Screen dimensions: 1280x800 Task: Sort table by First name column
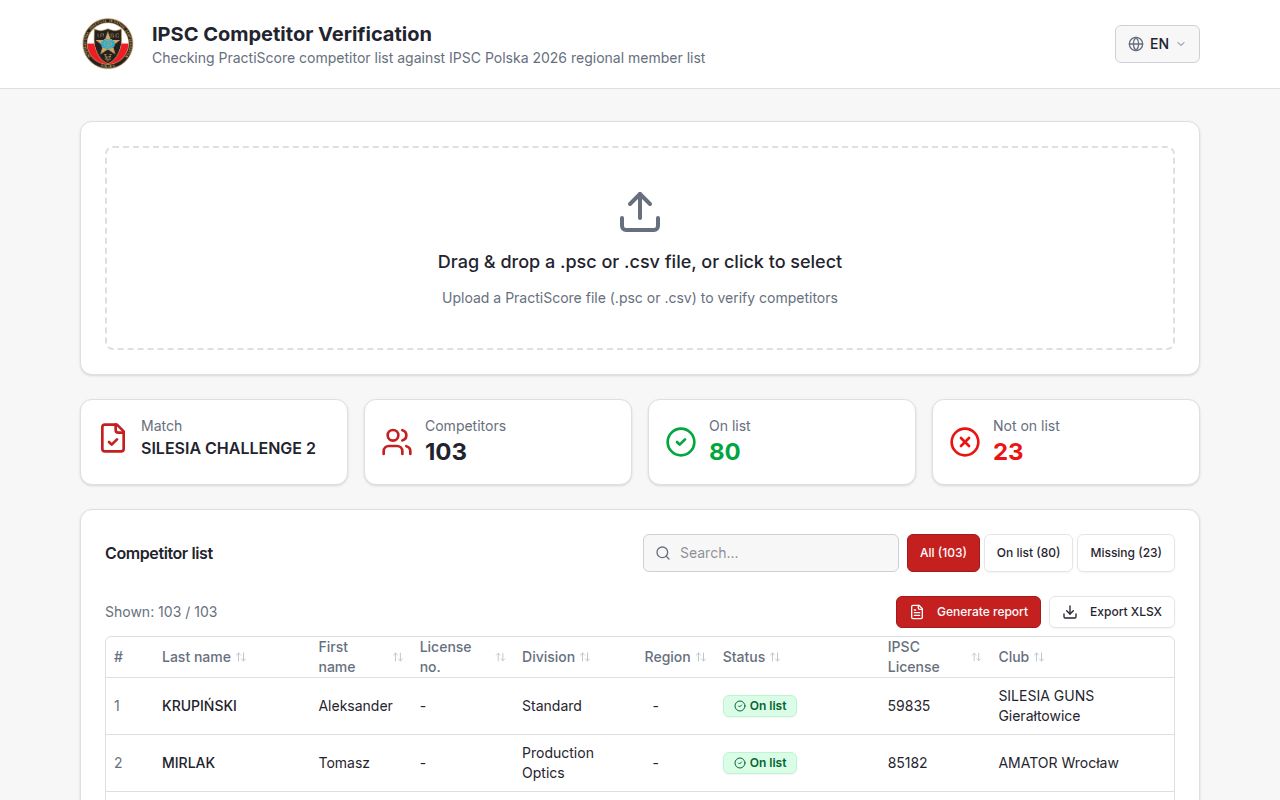[360, 657]
